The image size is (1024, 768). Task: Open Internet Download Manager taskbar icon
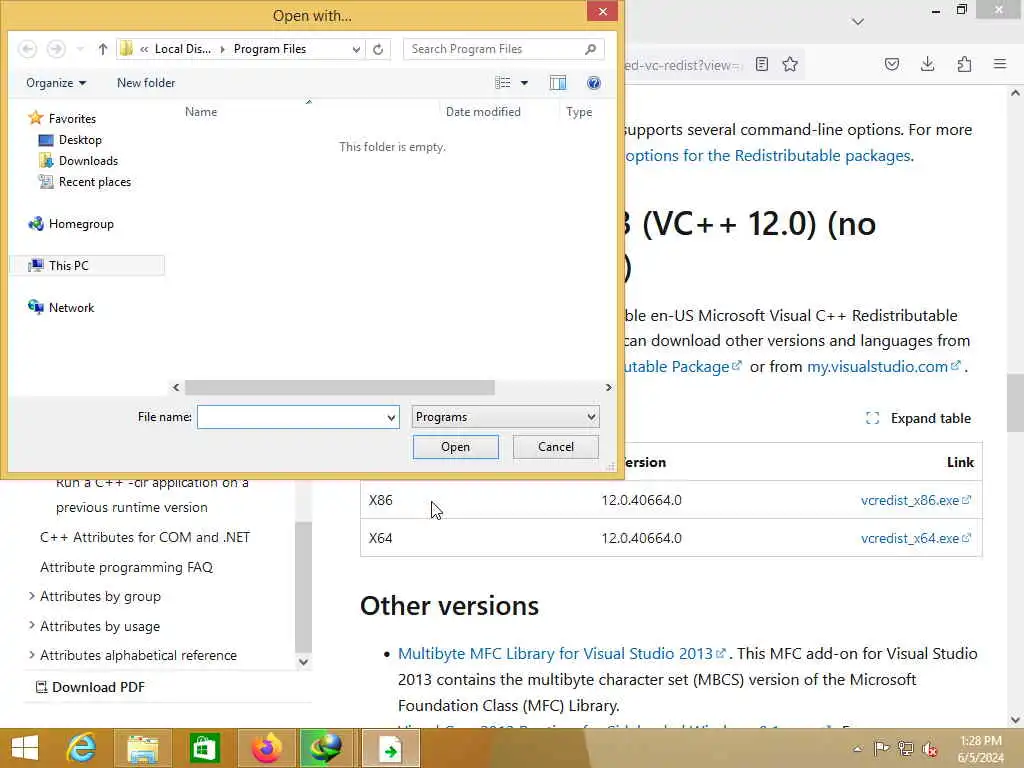(325, 748)
